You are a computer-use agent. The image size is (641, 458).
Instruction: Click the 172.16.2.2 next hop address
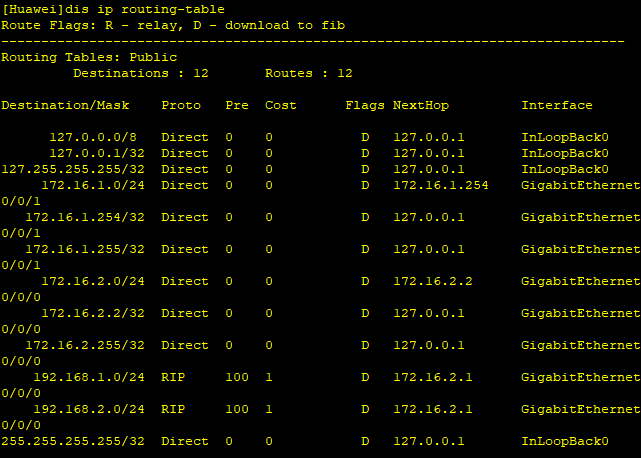pos(433,281)
